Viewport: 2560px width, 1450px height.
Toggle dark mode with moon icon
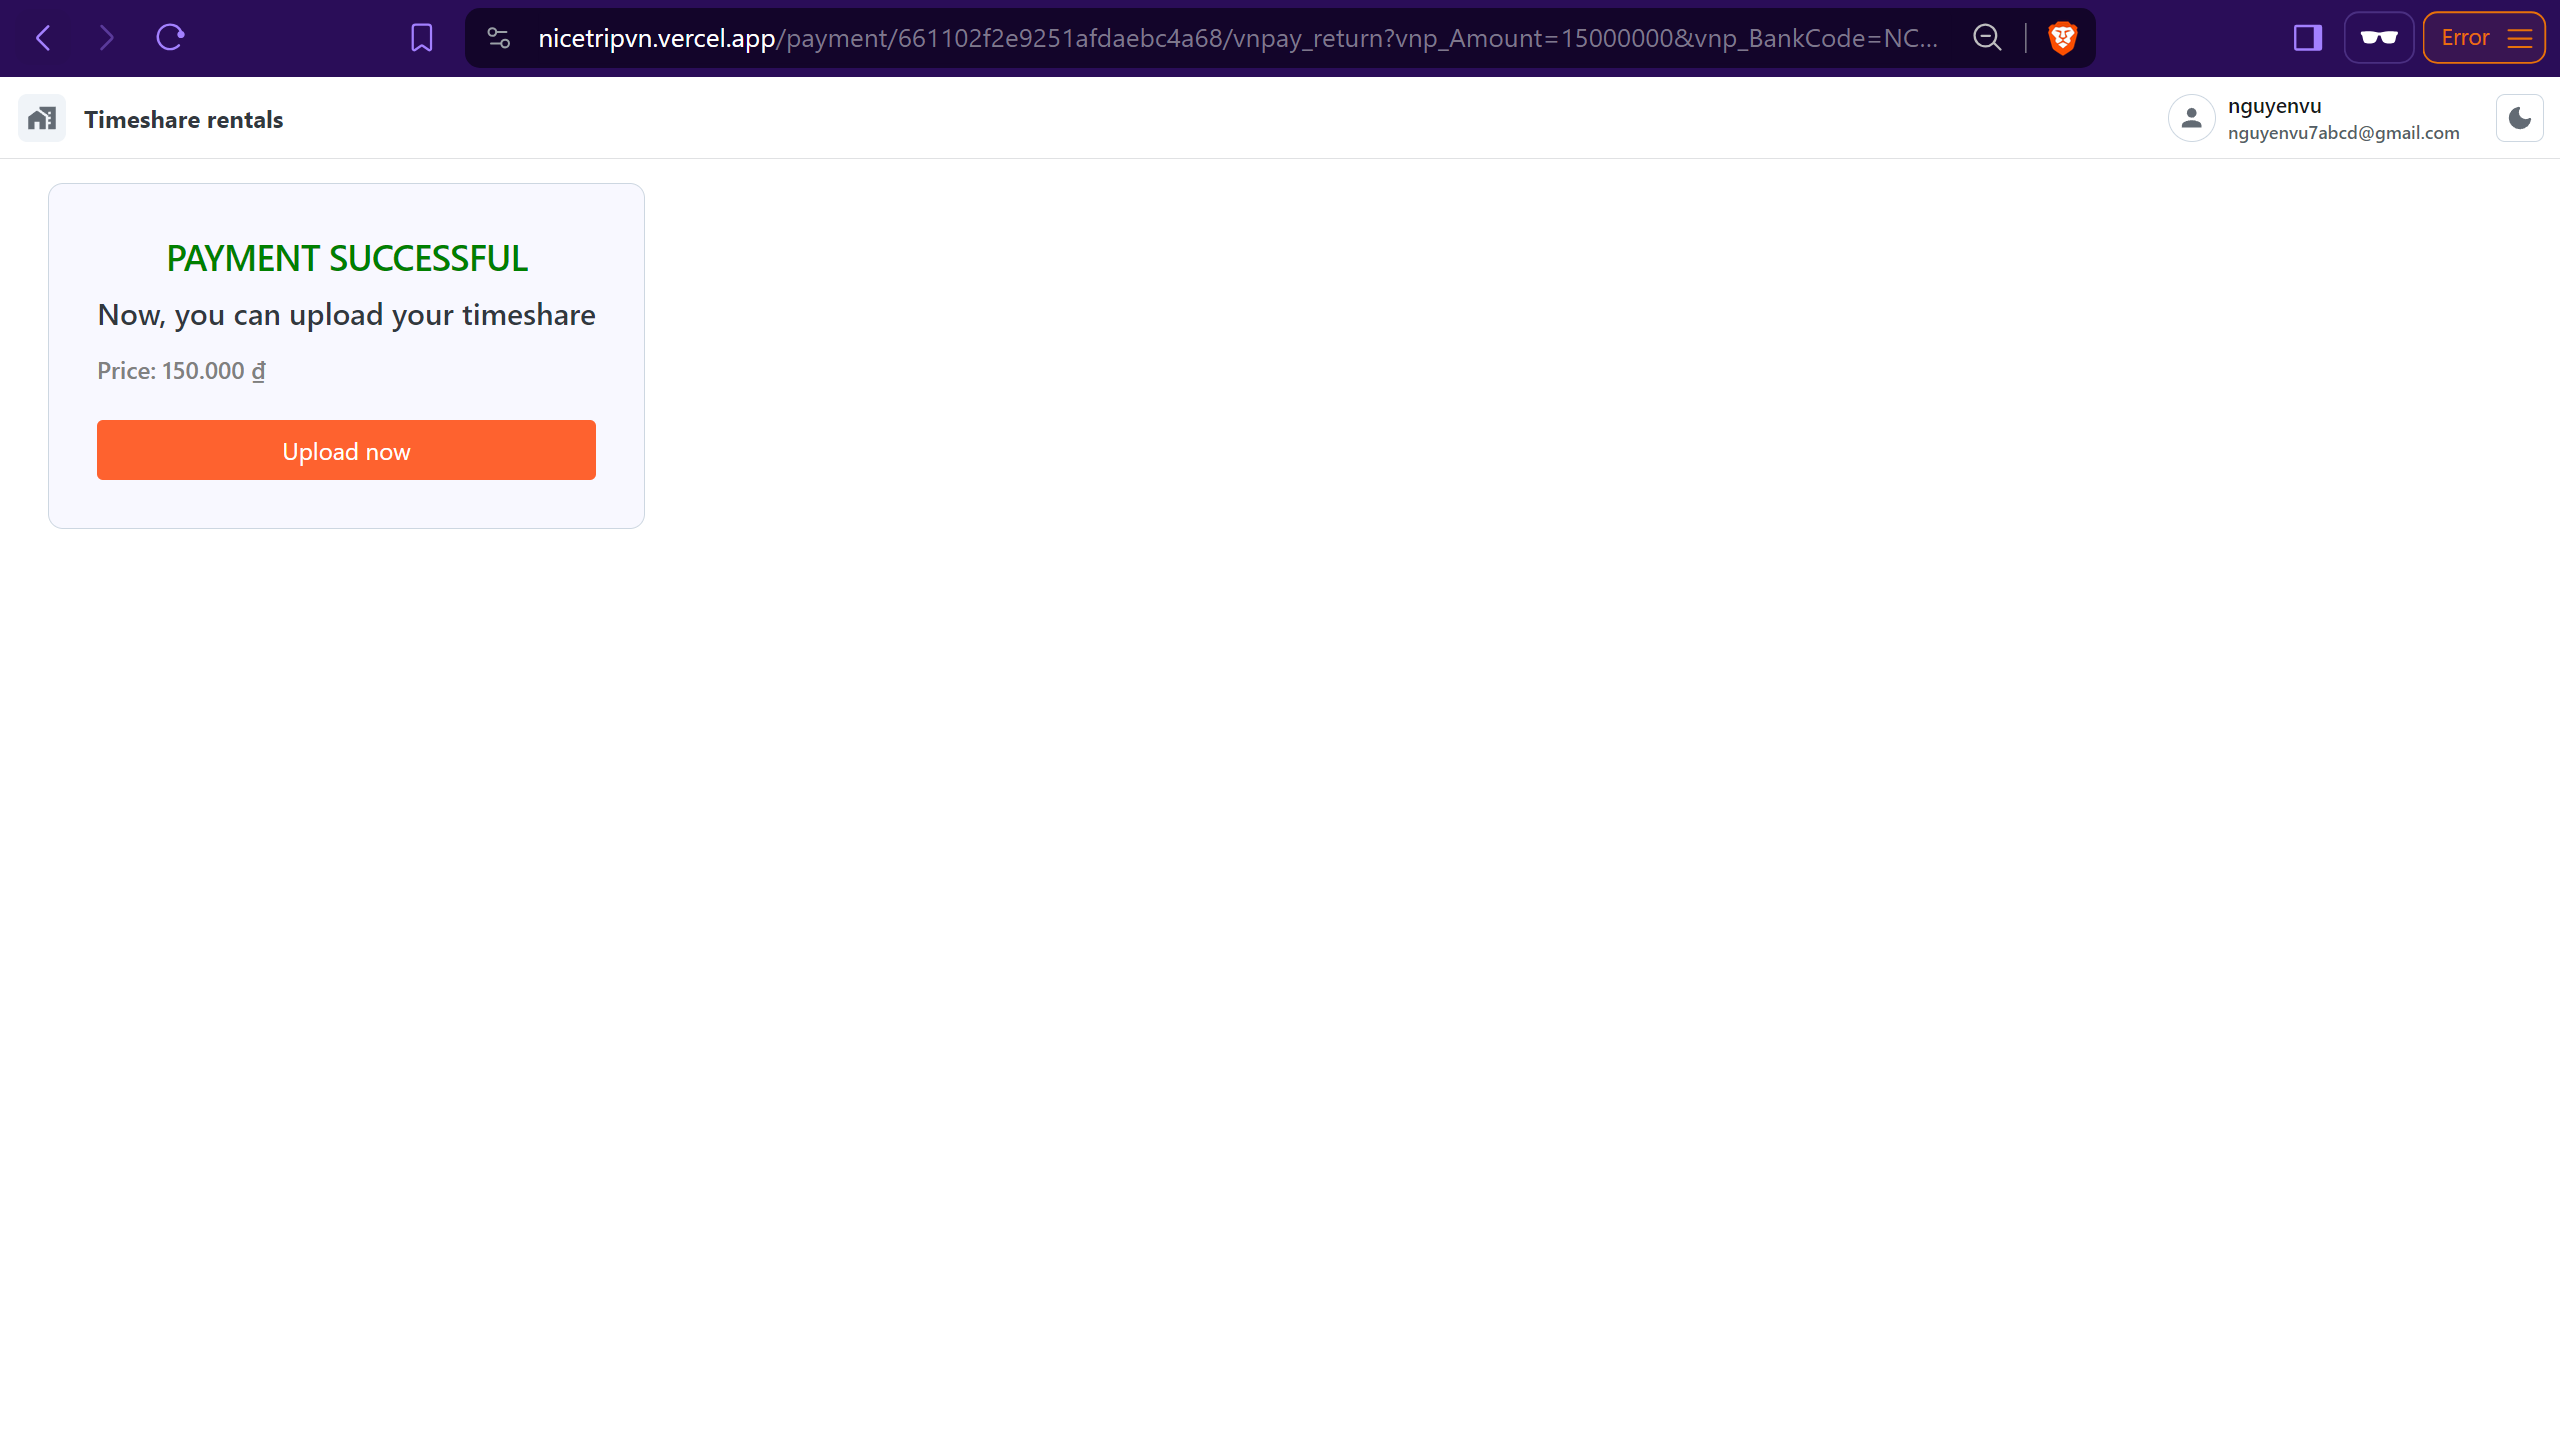coord(2518,118)
